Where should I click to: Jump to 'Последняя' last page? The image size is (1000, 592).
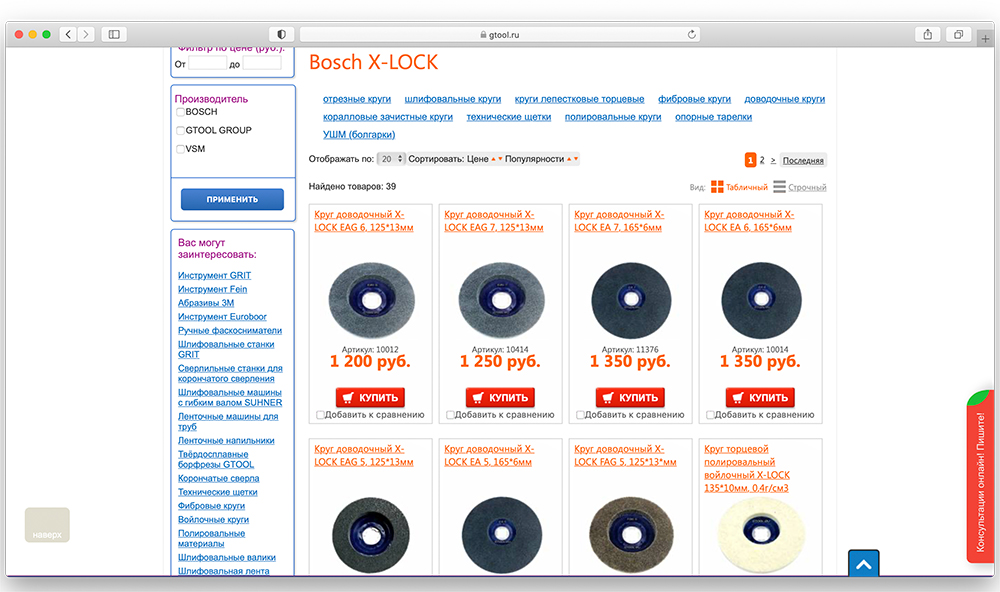click(803, 160)
